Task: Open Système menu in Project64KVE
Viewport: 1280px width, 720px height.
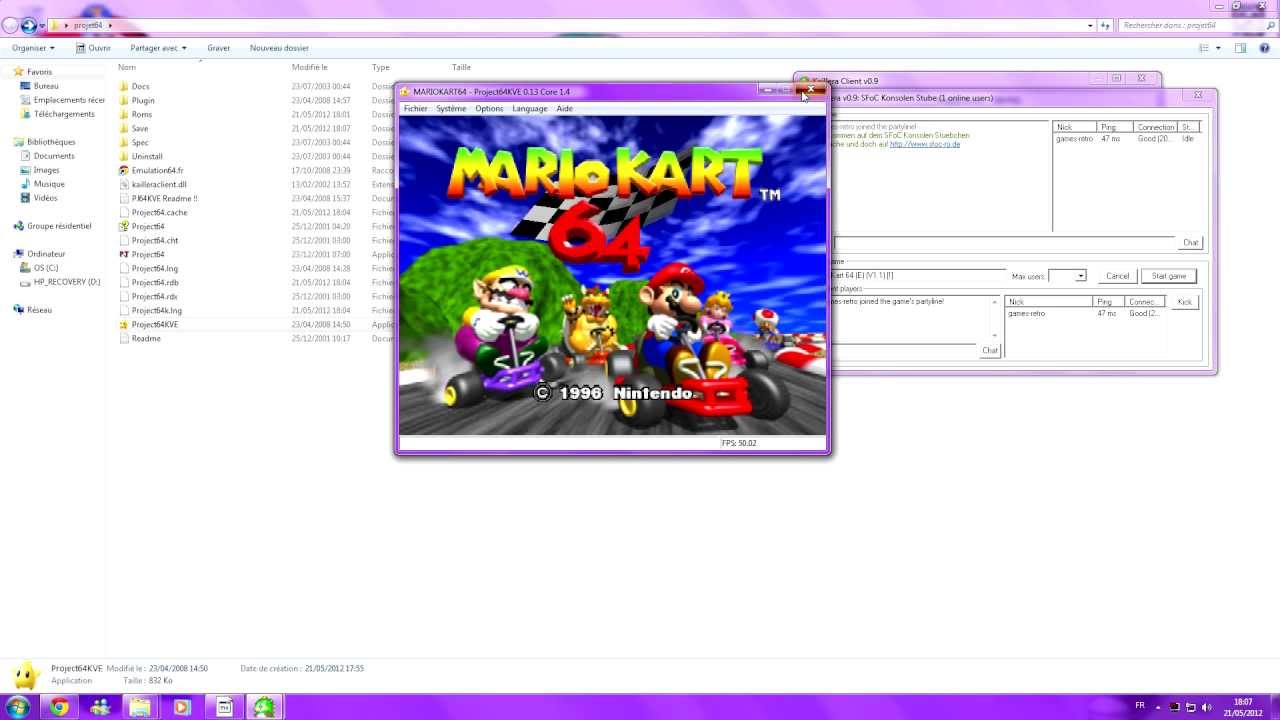Action: (x=451, y=108)
